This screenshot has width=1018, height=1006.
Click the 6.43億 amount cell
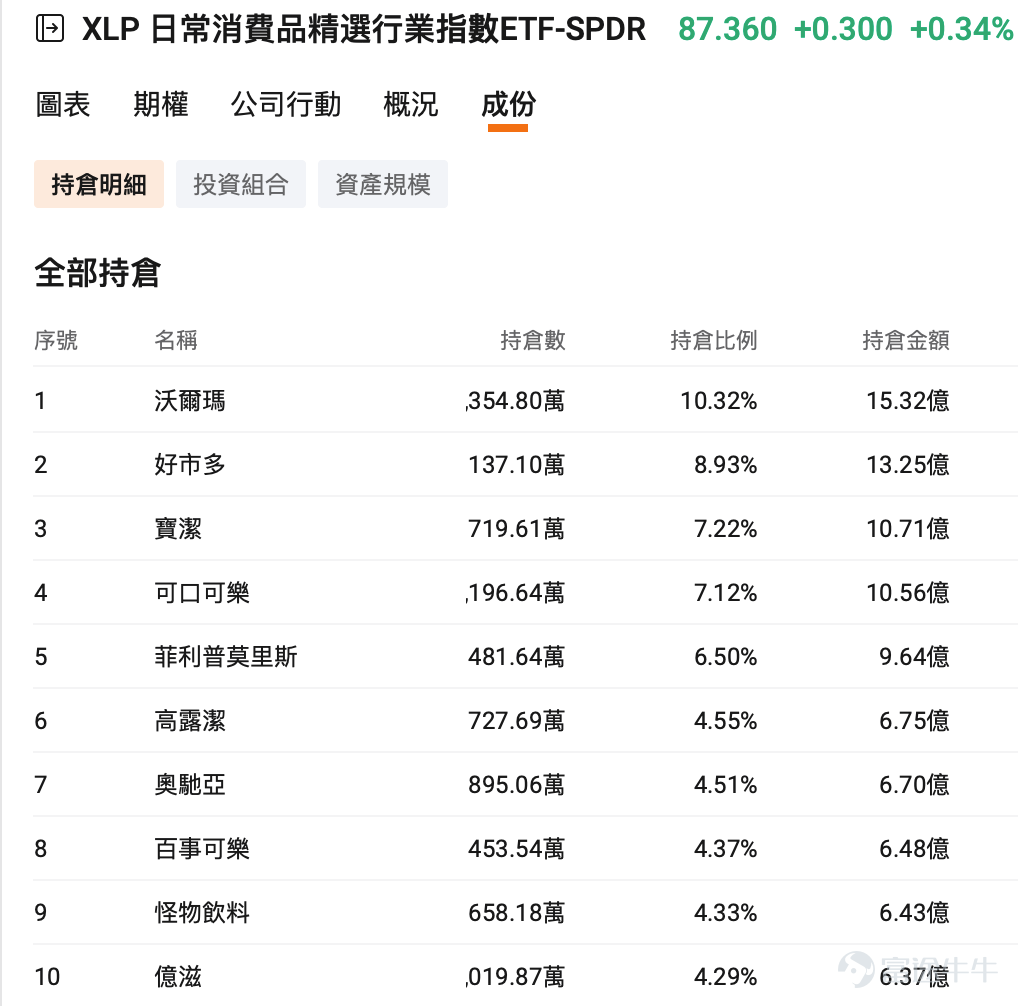click(915, 913)
